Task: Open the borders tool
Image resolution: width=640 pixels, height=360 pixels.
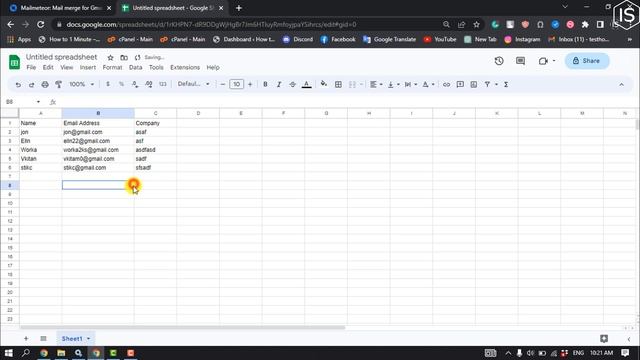Action: 338,84
